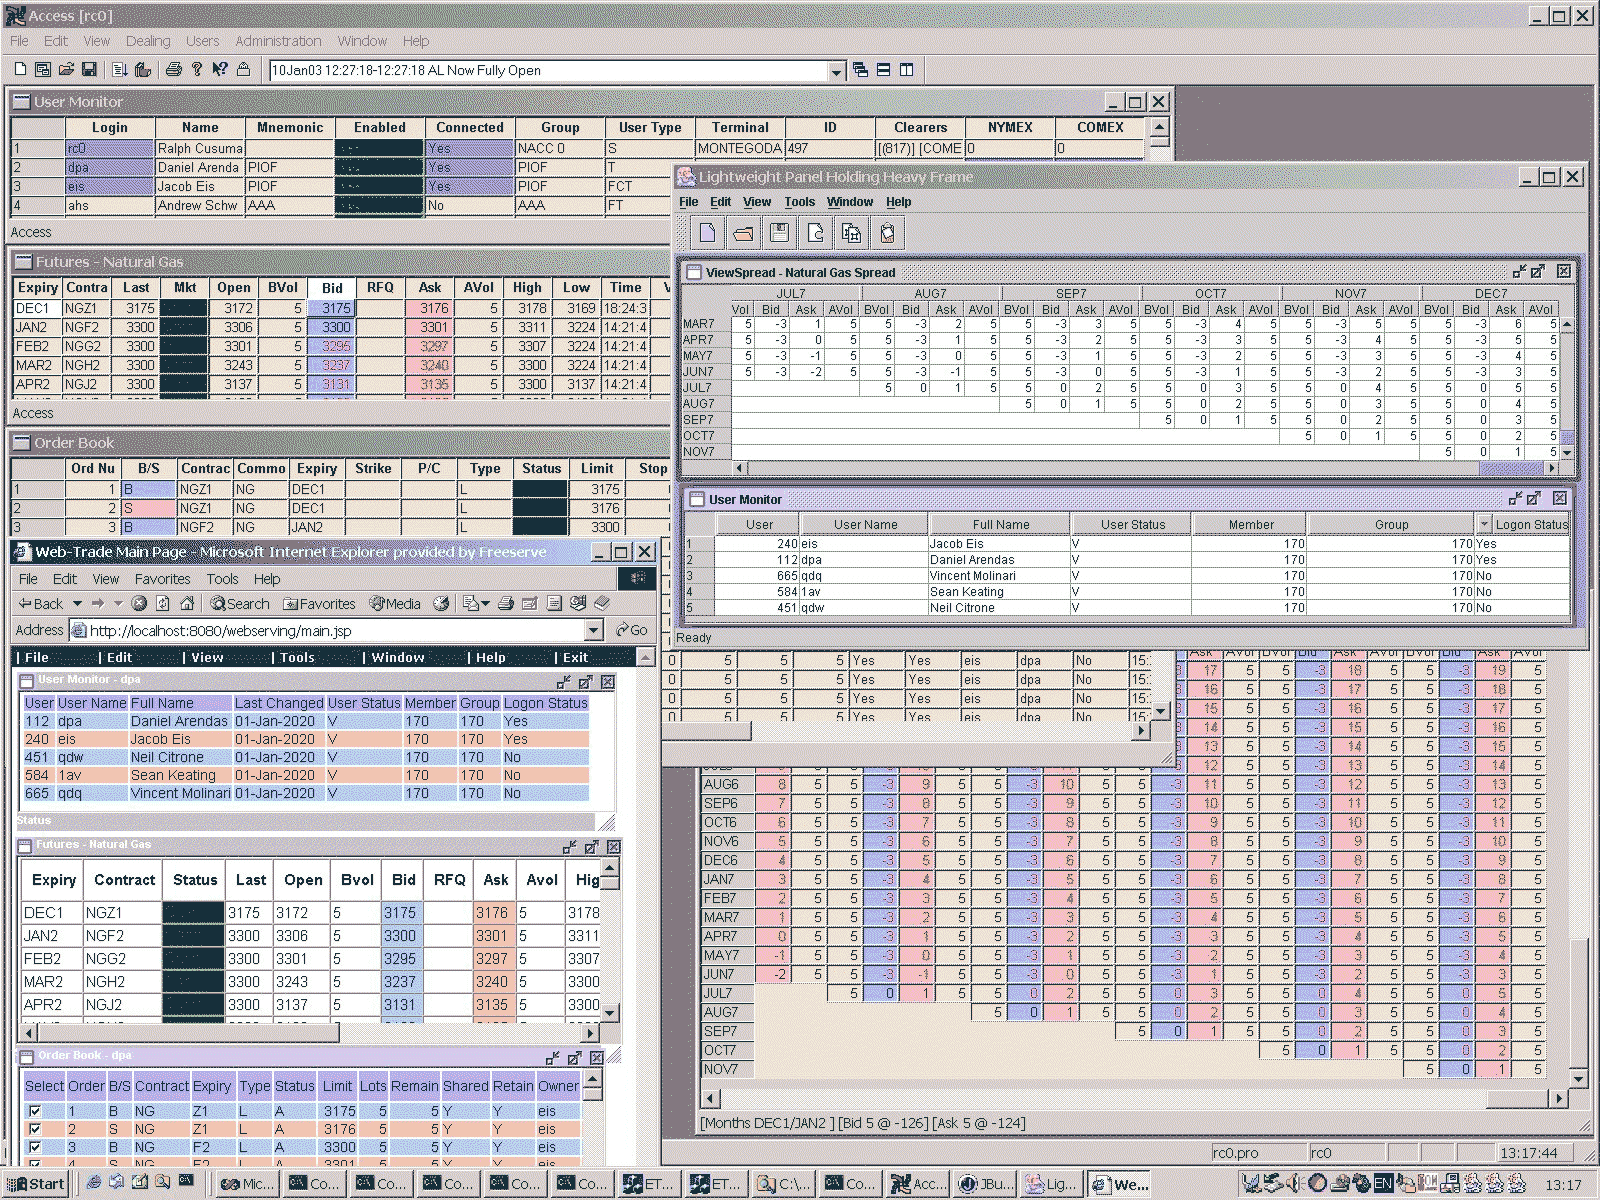
Task: Click the Print icon in Access toolbar
Action: (x=173, y=70)
